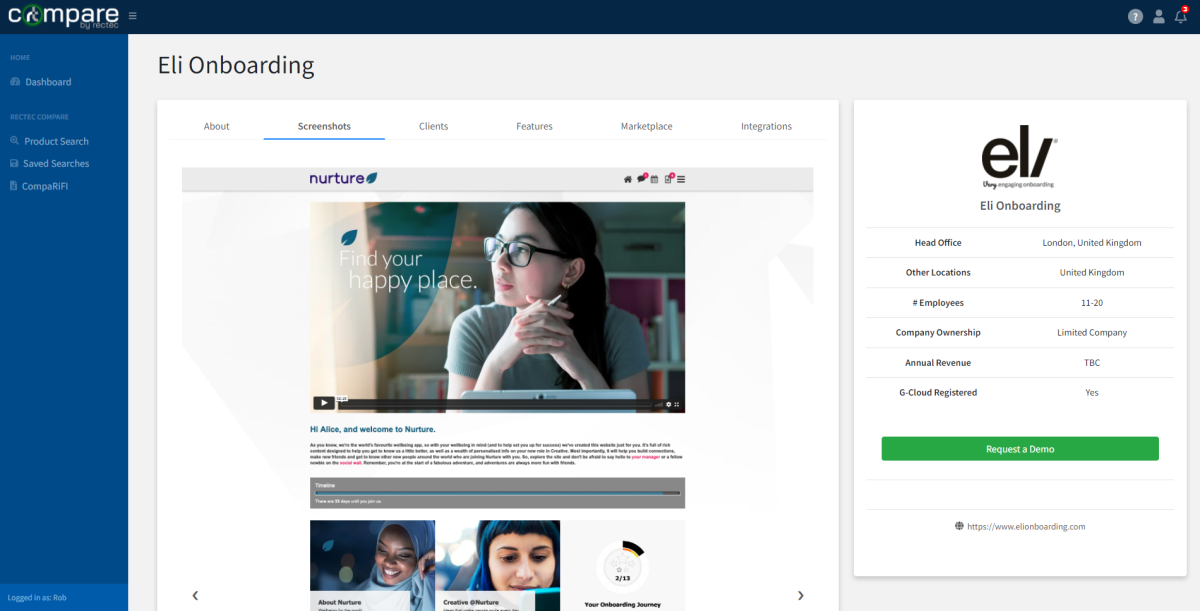Check the notifications bell icon

pyautogui.click(x=1181, y=16)
